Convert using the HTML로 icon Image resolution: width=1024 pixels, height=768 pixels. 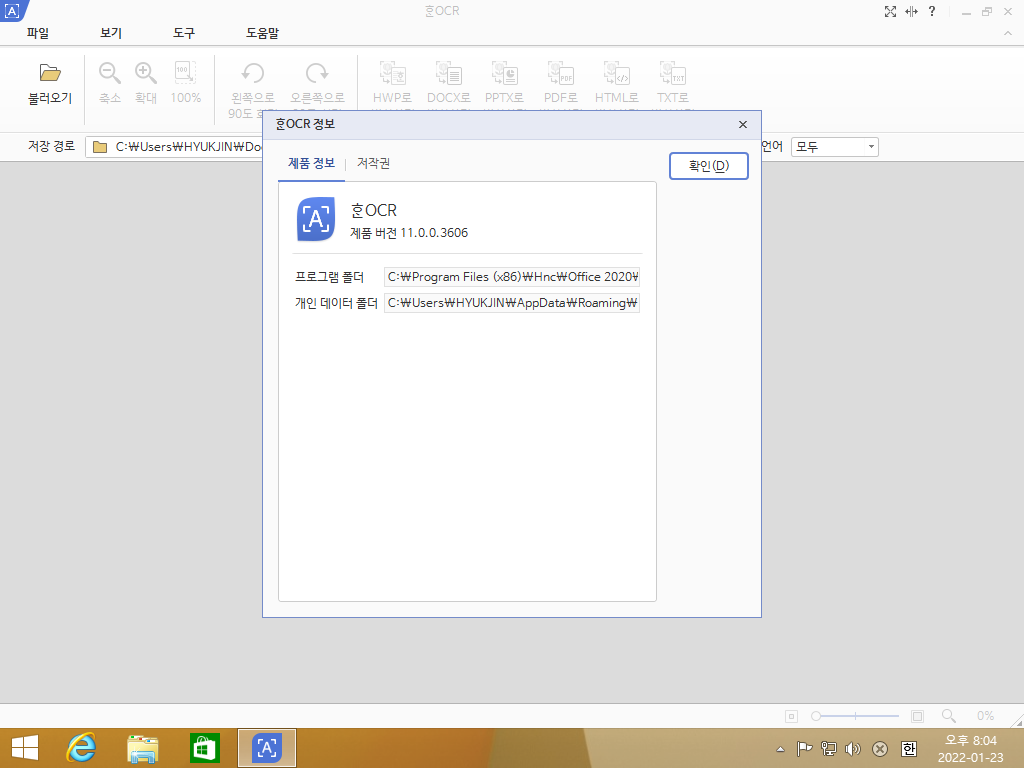point(616,73)
